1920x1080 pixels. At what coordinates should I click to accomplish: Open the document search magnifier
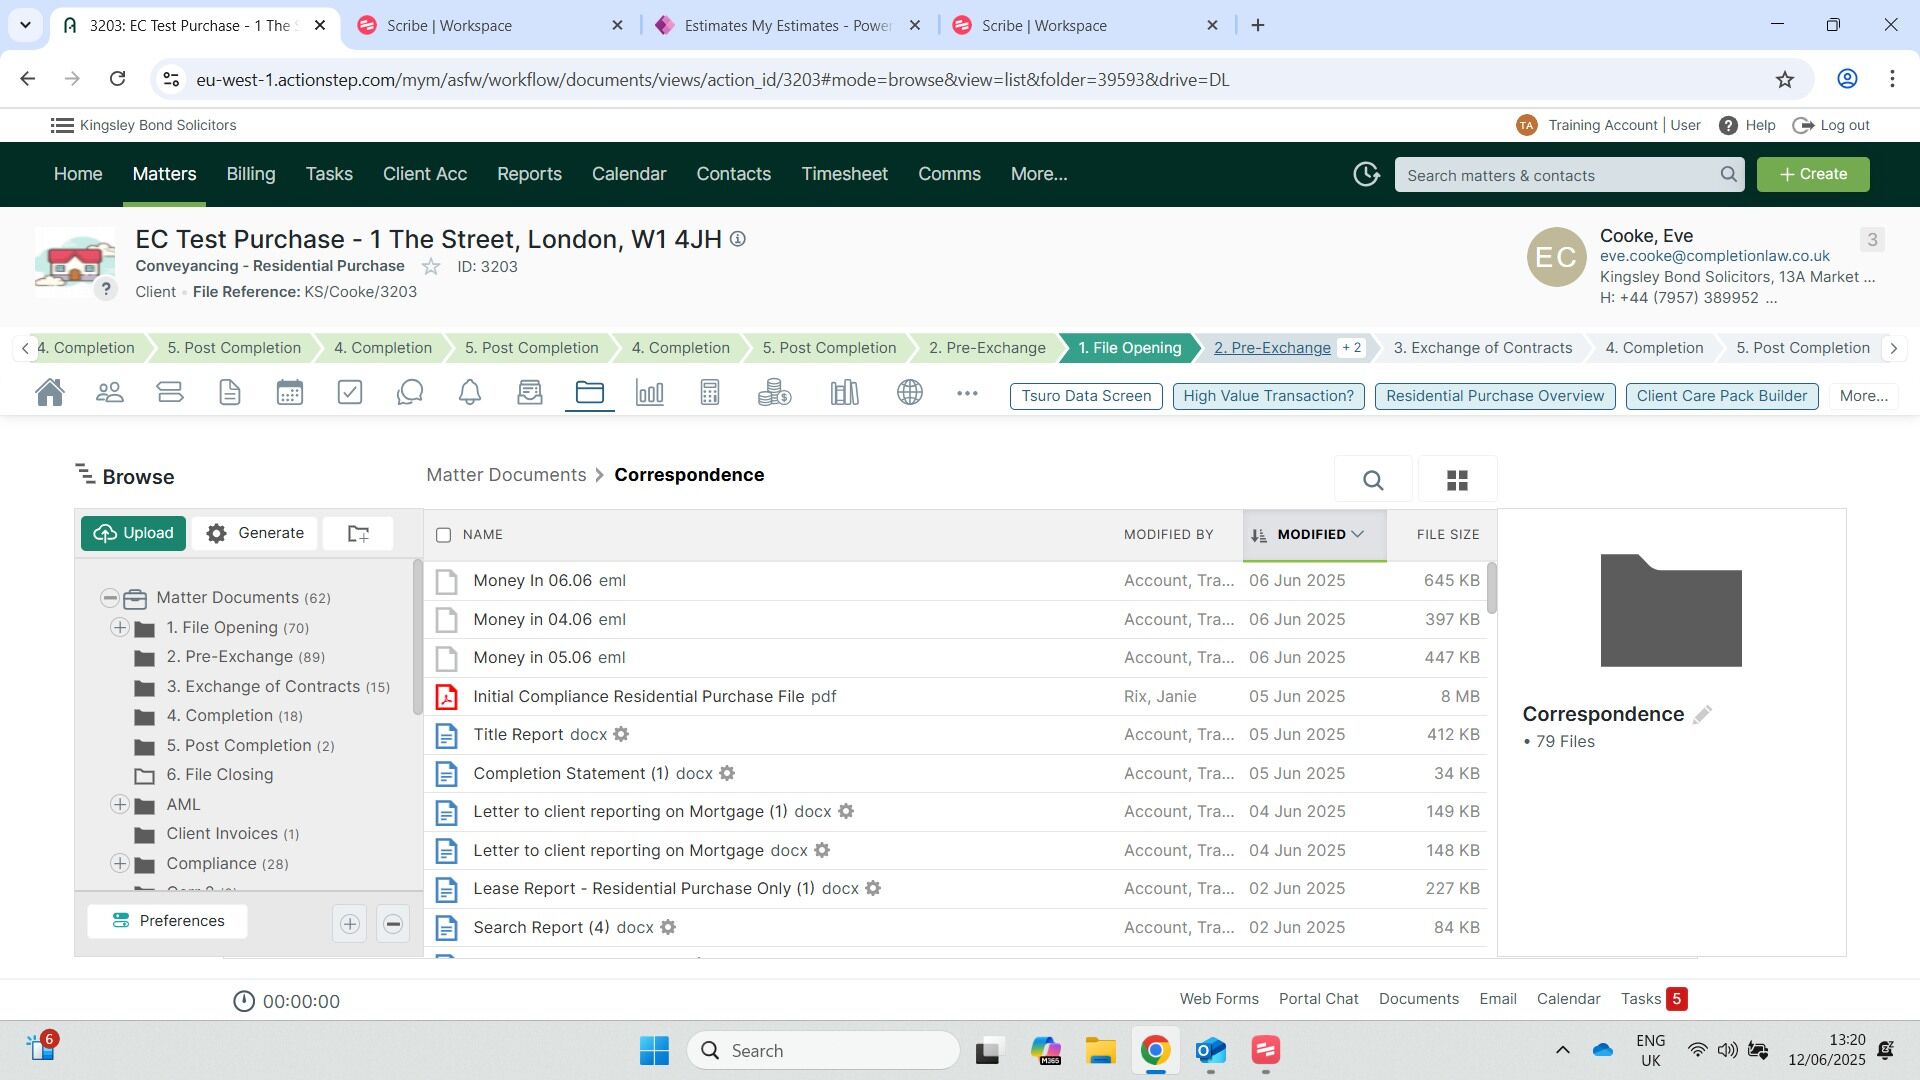(1373, 481)
